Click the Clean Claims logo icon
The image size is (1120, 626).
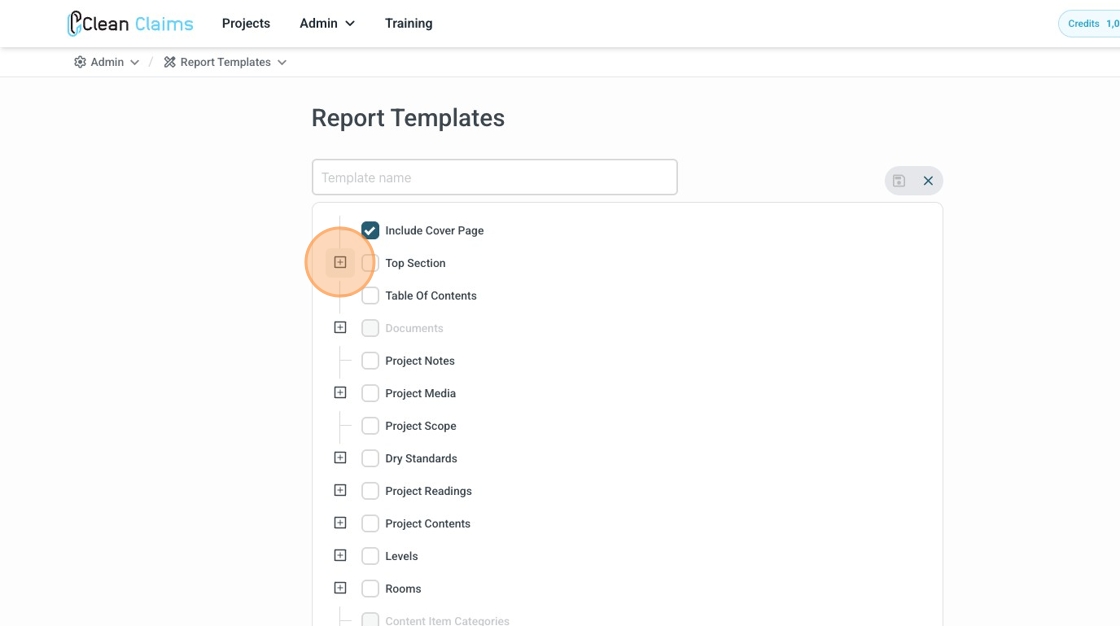[74, 23]
